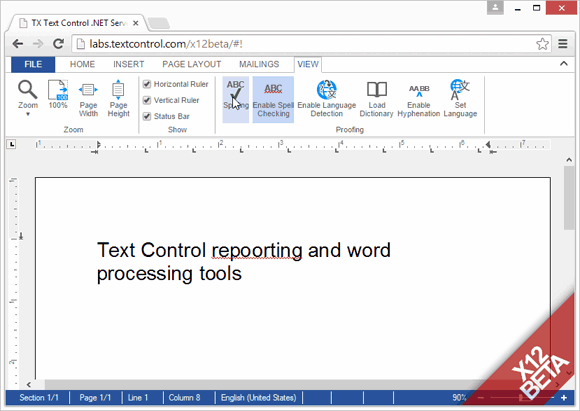
Task: Click the Column 8 status entry
Action: 184,398
